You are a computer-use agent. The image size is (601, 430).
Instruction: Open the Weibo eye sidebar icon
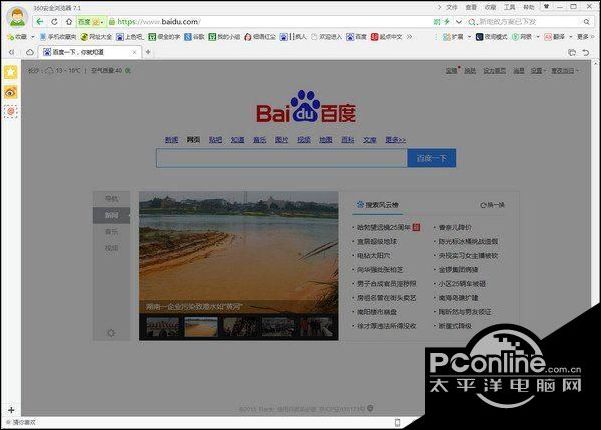tap(11, 92)
